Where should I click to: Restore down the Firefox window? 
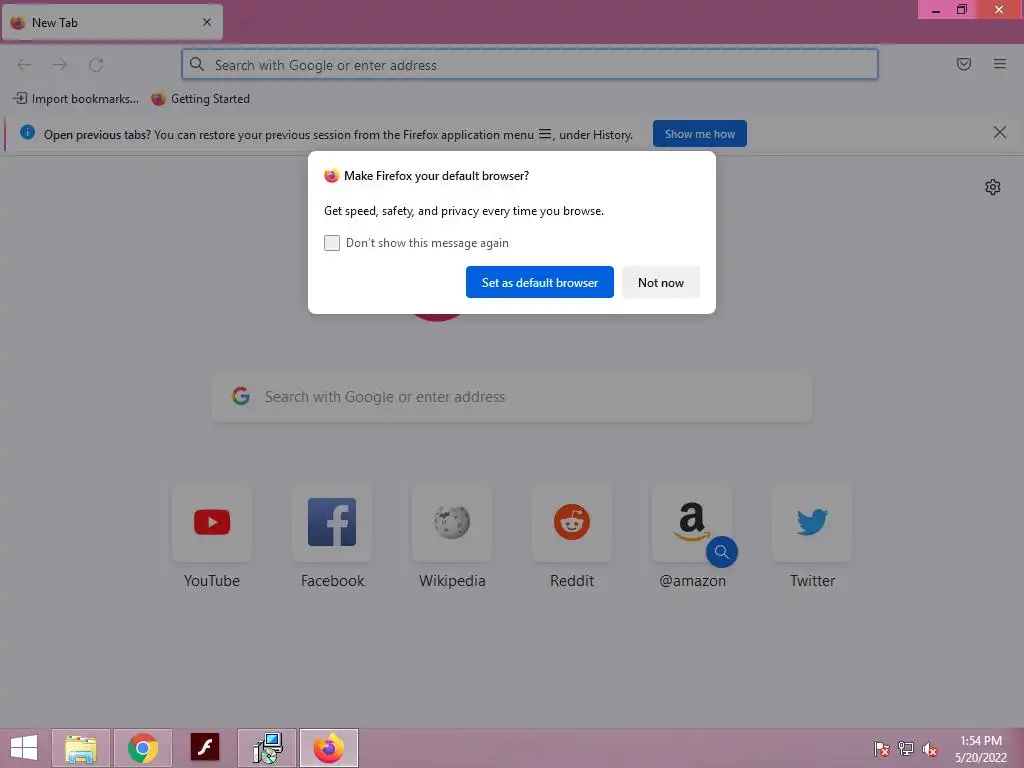click(962, 10)
